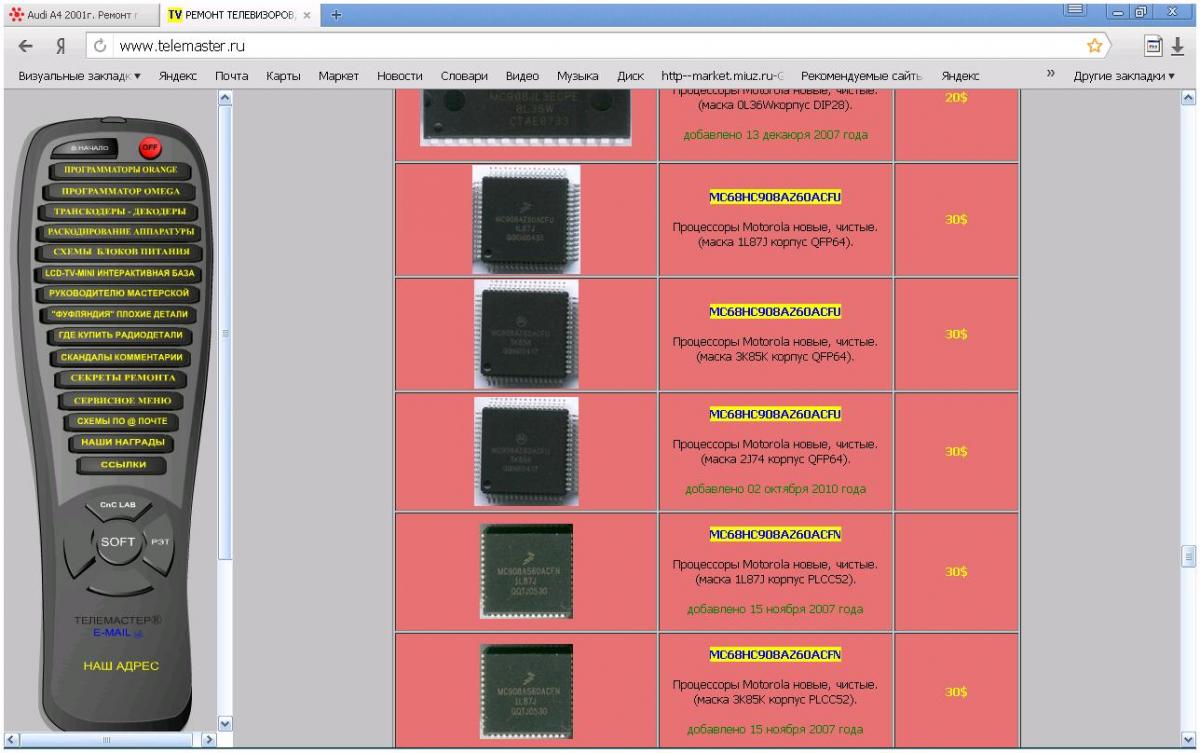
Task: Open MC68HC908AZ60ACFN link with mask 1L87J PLCC52
Action: [x=775, y=534]
